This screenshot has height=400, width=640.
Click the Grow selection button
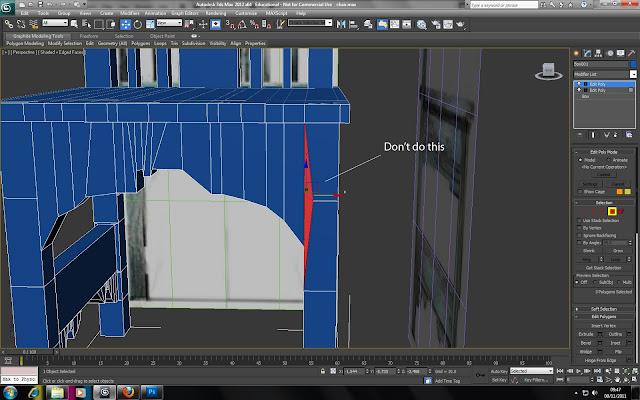pos(616,250)
